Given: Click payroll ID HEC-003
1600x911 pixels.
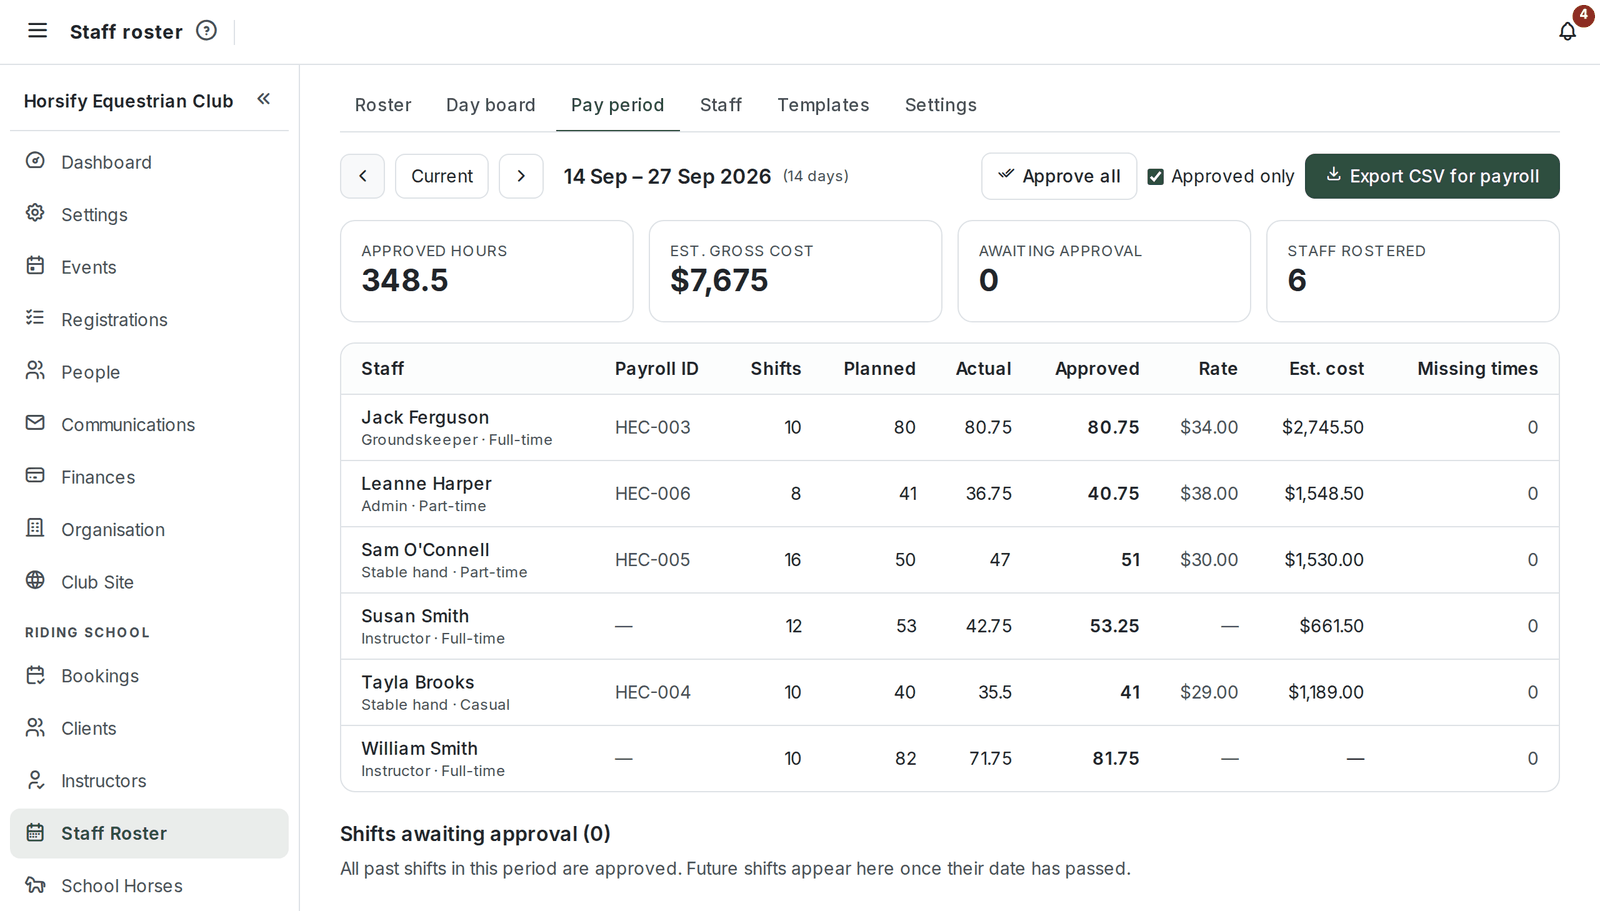Looking at the screenshot, I should coord(652,427).
